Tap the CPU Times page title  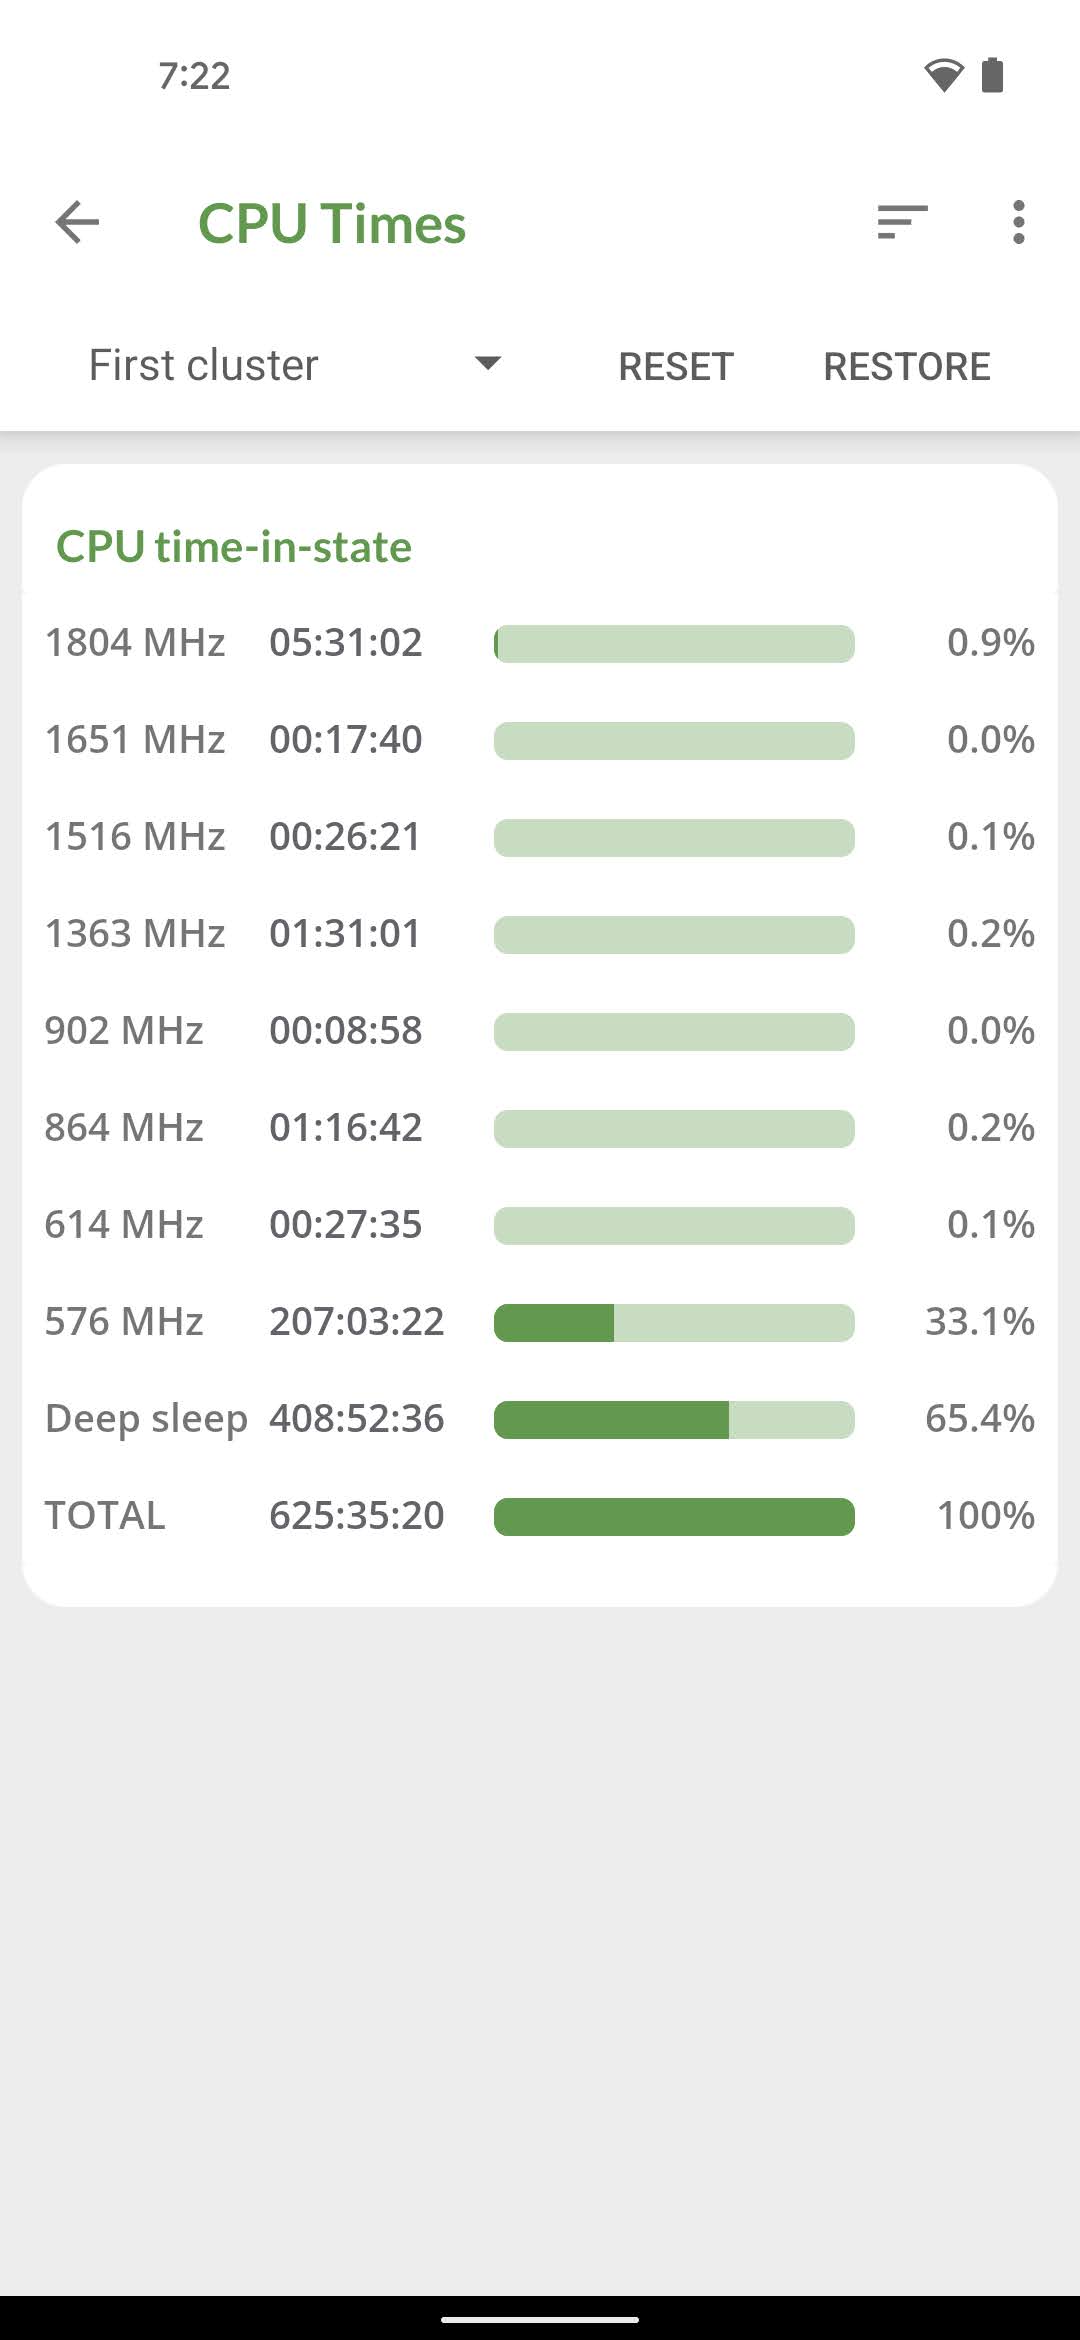click(x=332, y=223)
